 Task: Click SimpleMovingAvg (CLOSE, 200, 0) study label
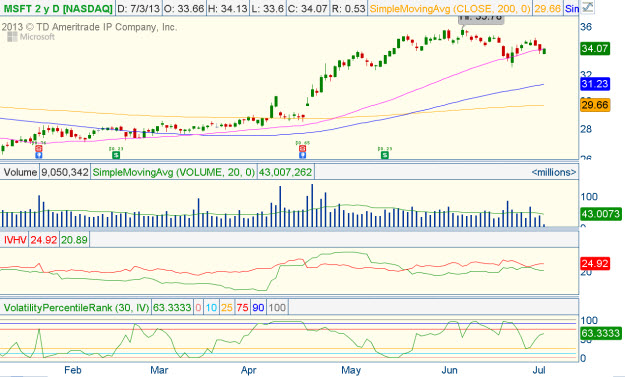point(450,8)
